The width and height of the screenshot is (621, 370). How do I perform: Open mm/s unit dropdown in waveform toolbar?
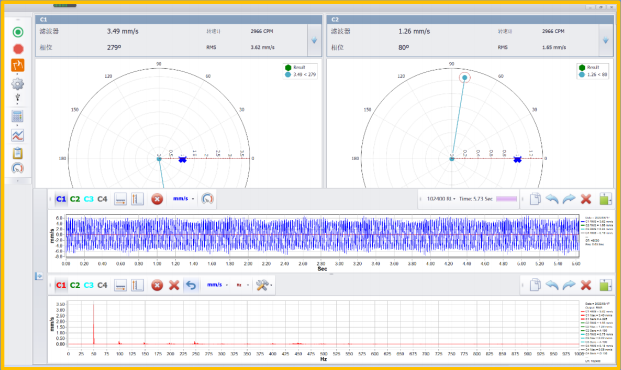coord(183,198)
